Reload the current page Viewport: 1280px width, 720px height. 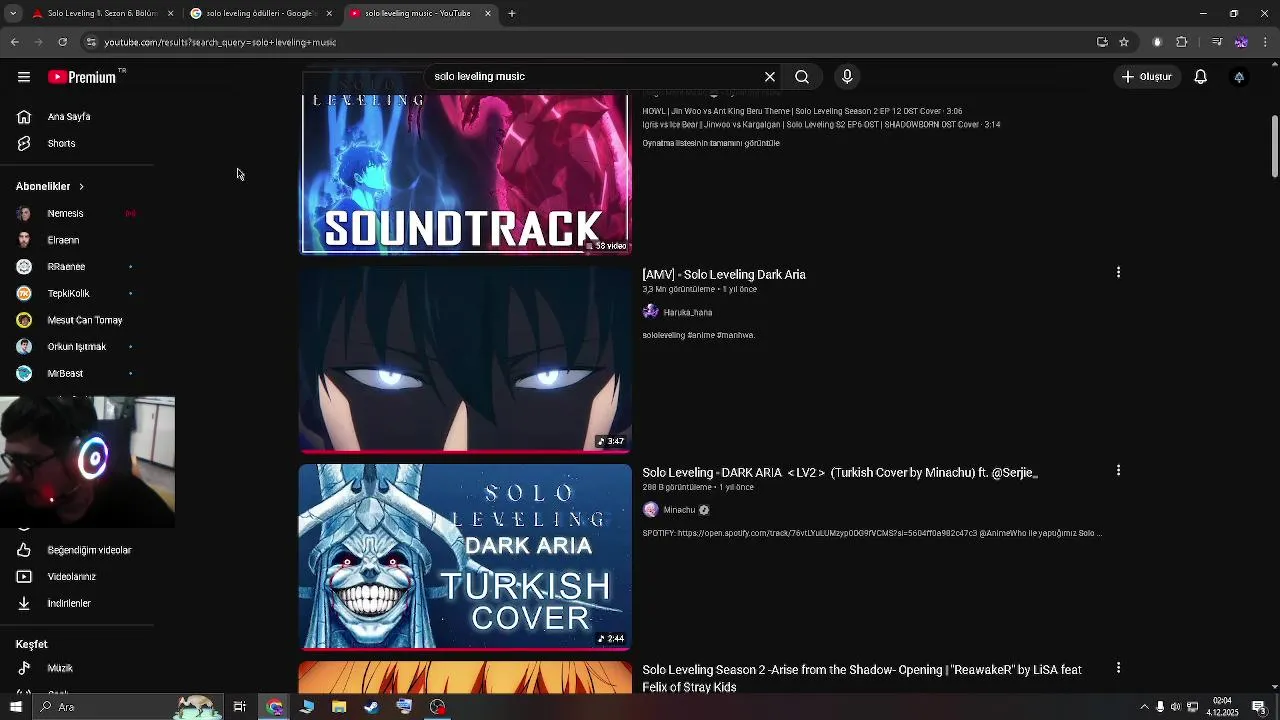[62, 42]
